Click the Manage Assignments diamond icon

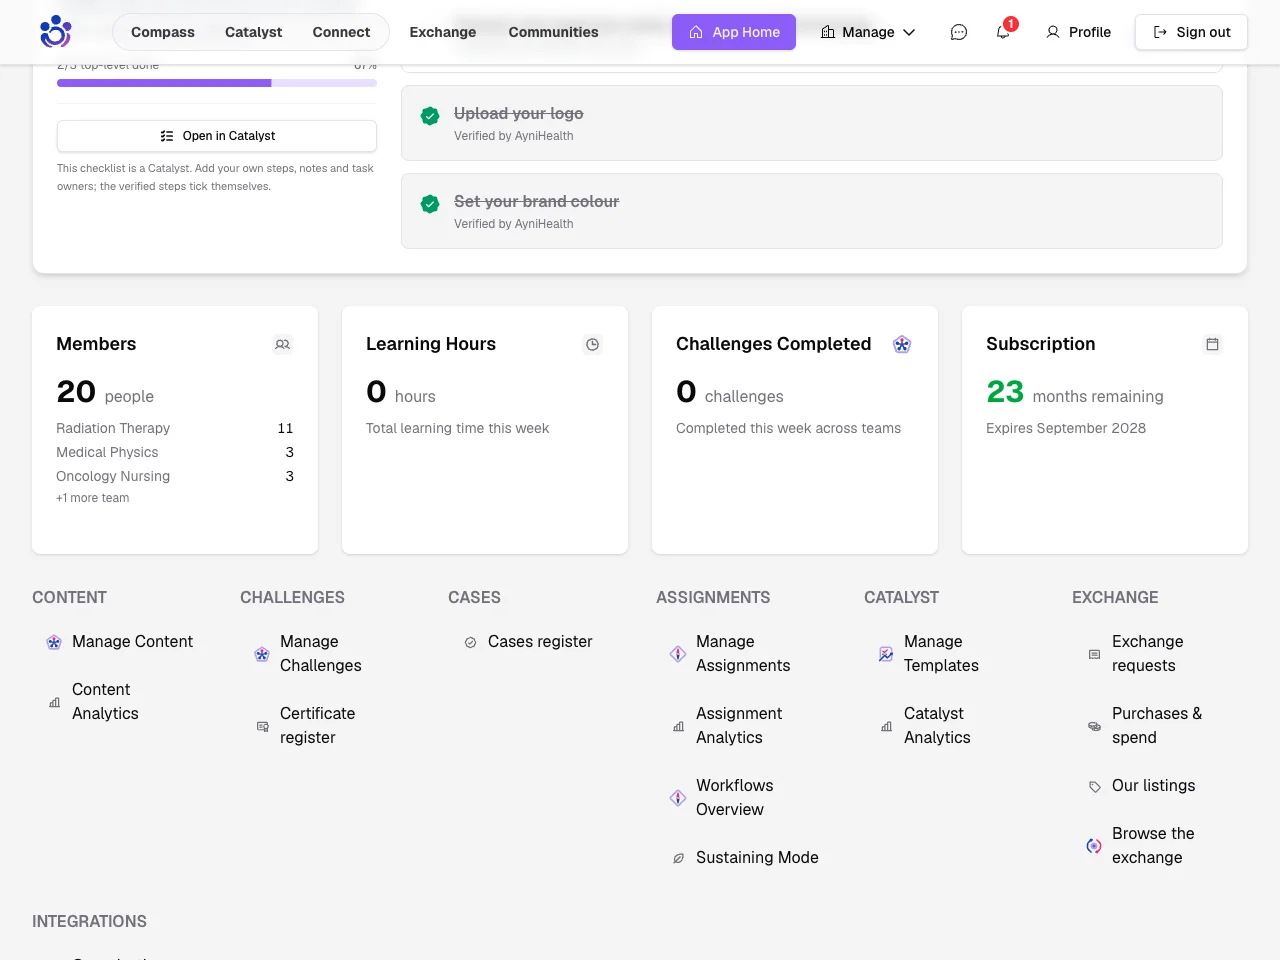(x=678, y=654)
